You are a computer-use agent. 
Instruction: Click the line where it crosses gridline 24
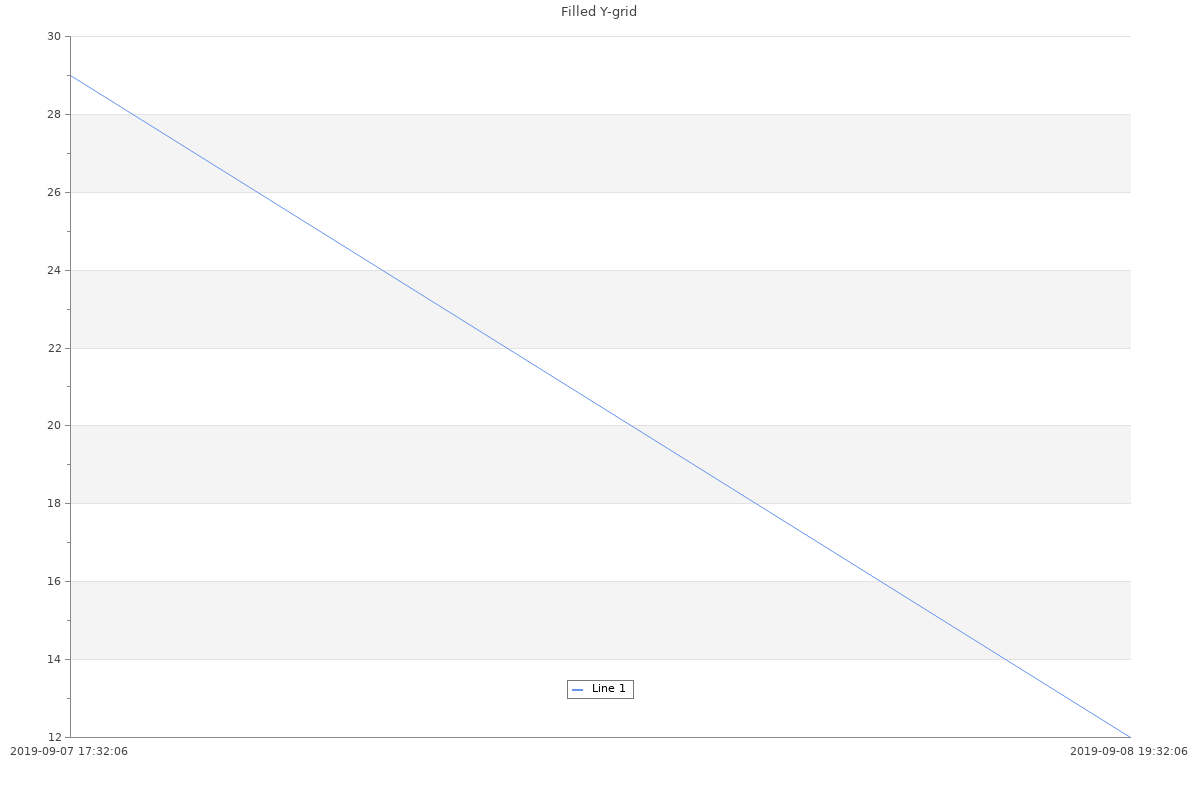[x=382, y=270]
